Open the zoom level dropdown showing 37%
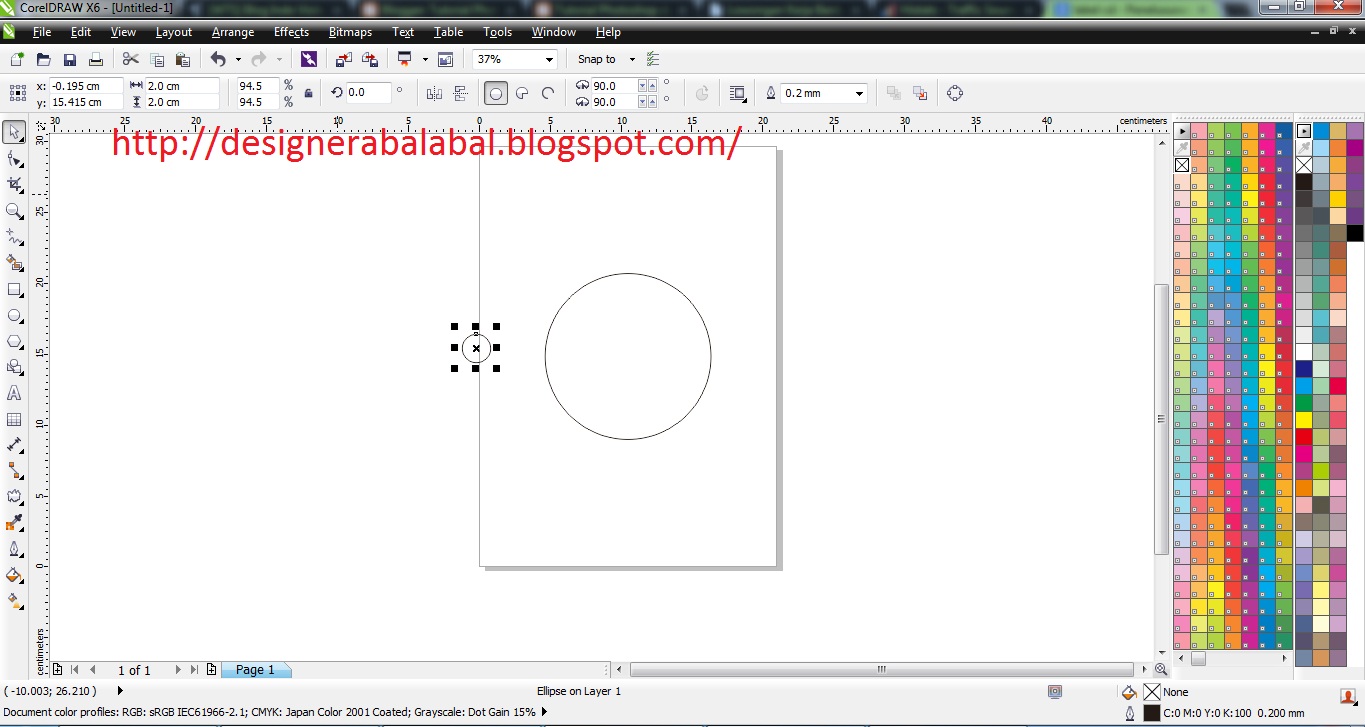The height and width of the screenshot is (727, 1365). (x=548, y=59)
